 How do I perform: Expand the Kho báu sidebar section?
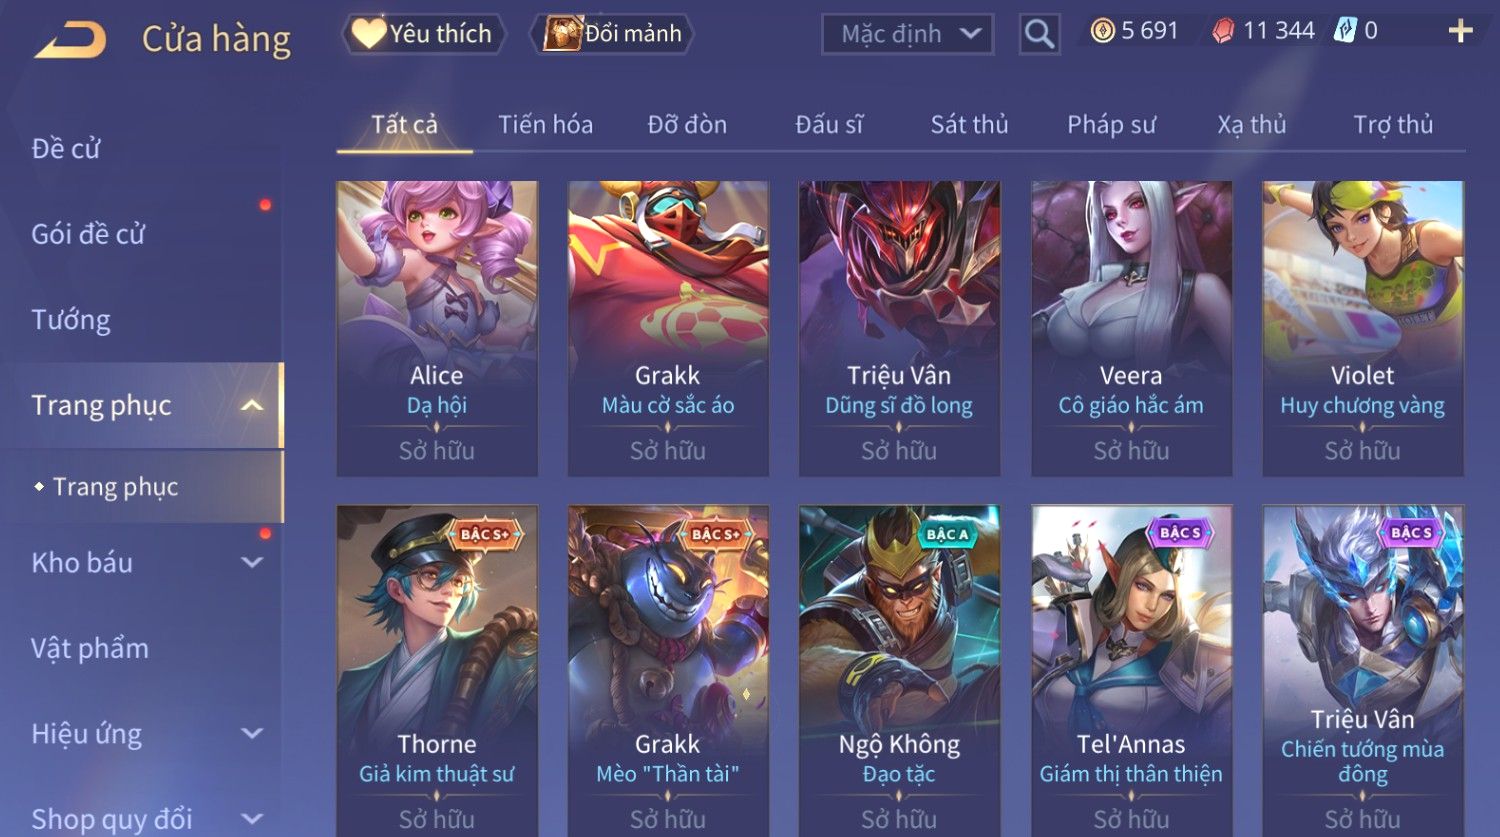[252, 562]
